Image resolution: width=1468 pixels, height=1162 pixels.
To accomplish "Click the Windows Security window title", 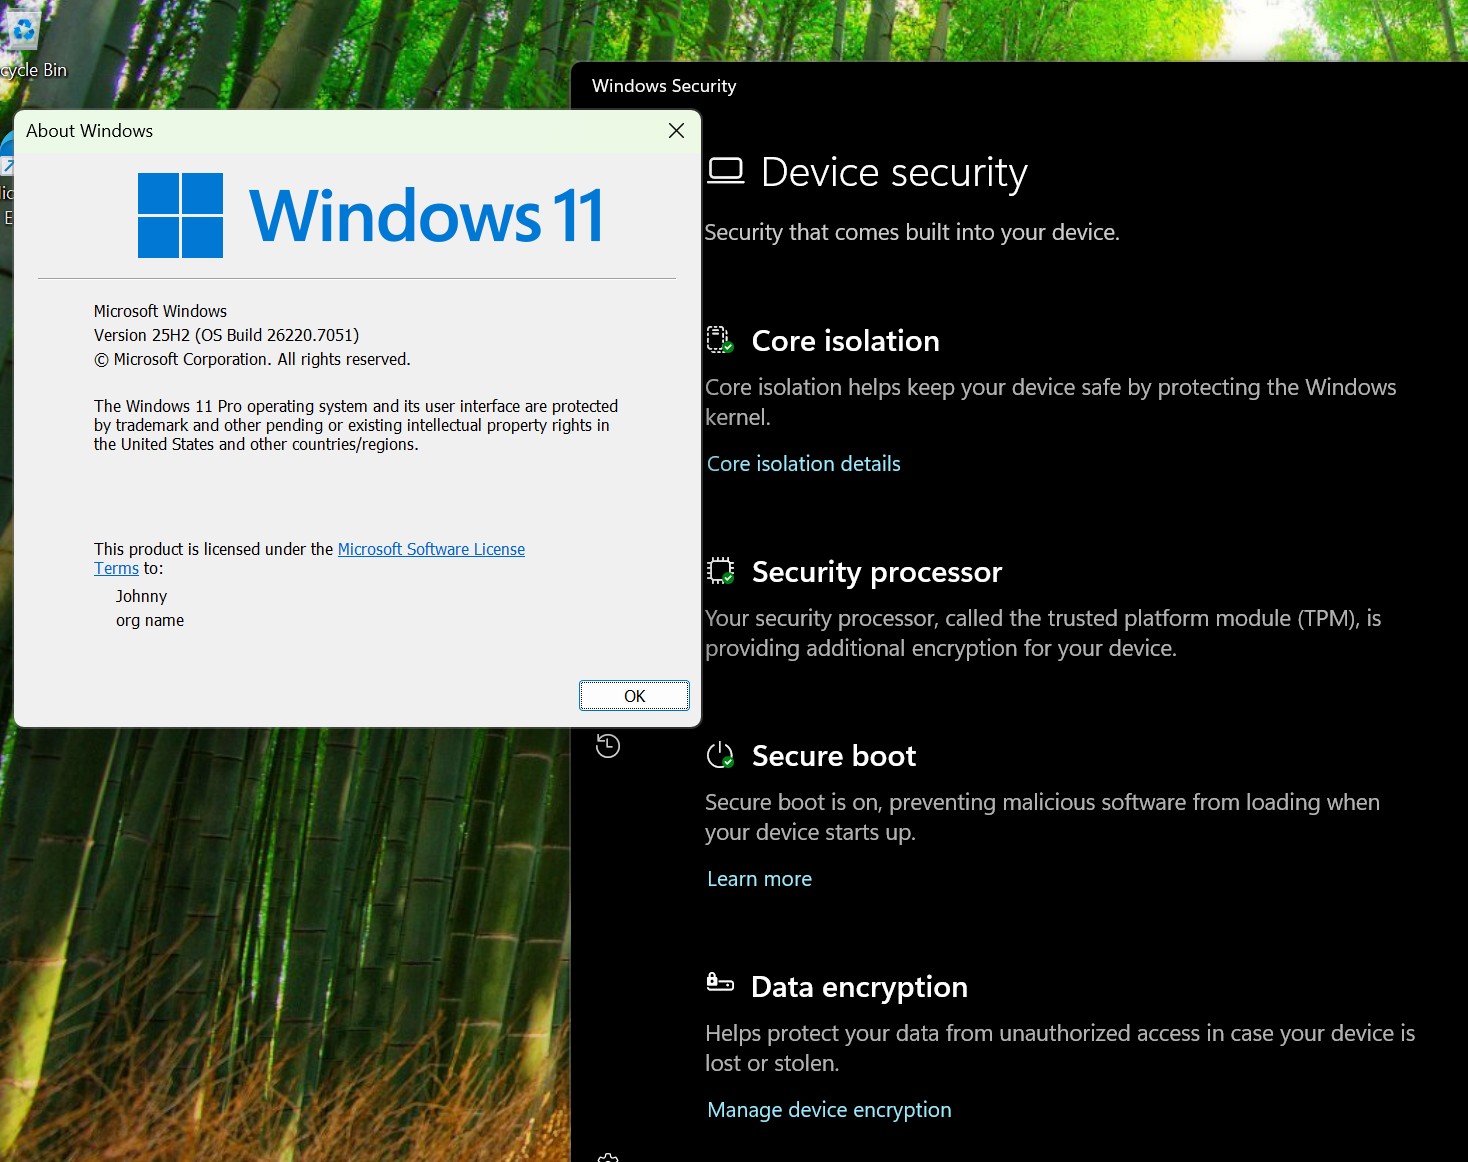I will pos(663,86).
